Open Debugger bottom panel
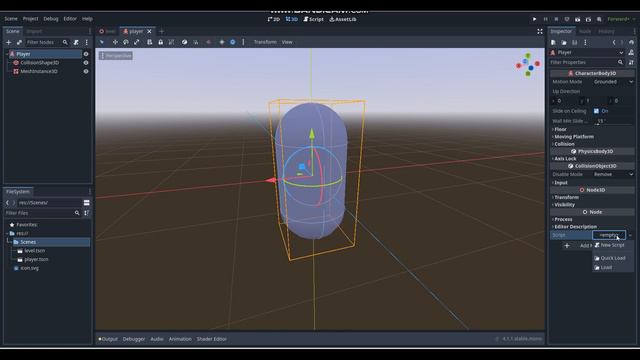The height and width of the screenshot is (360, 640). pyautogui.click(x=134, y=339)
